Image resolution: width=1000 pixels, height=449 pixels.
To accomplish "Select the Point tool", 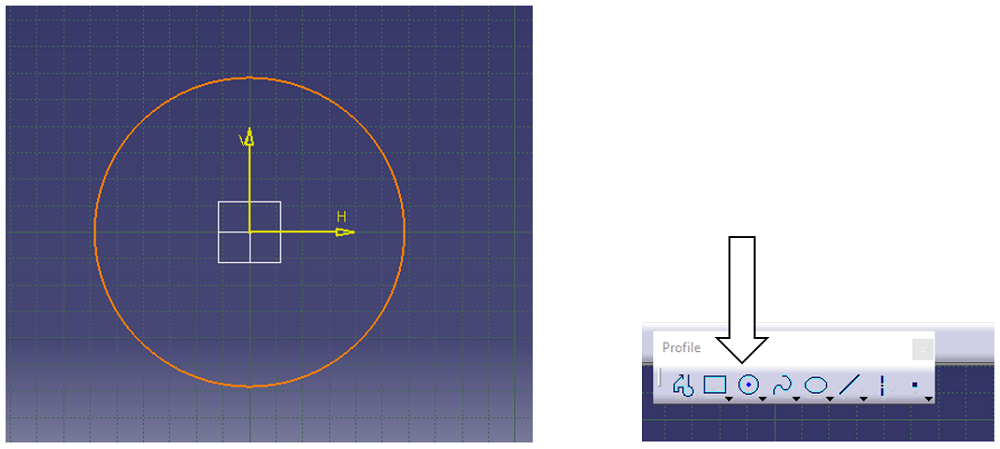I will [x=915, y=385].
